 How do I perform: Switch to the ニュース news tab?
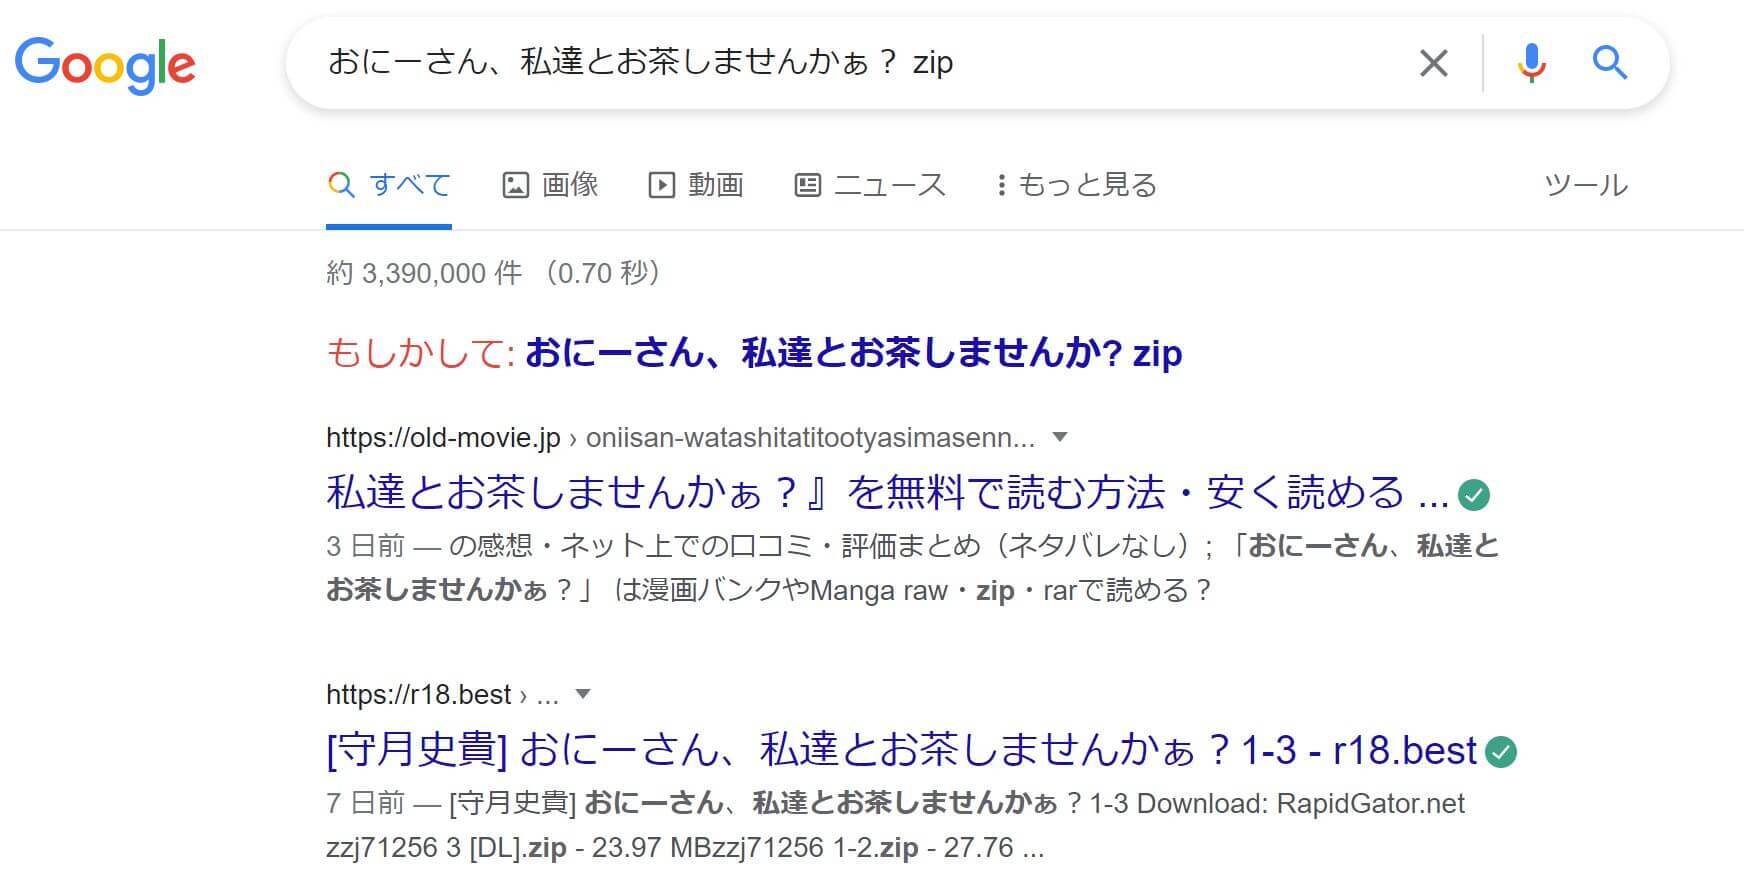[x=869, y=185]
